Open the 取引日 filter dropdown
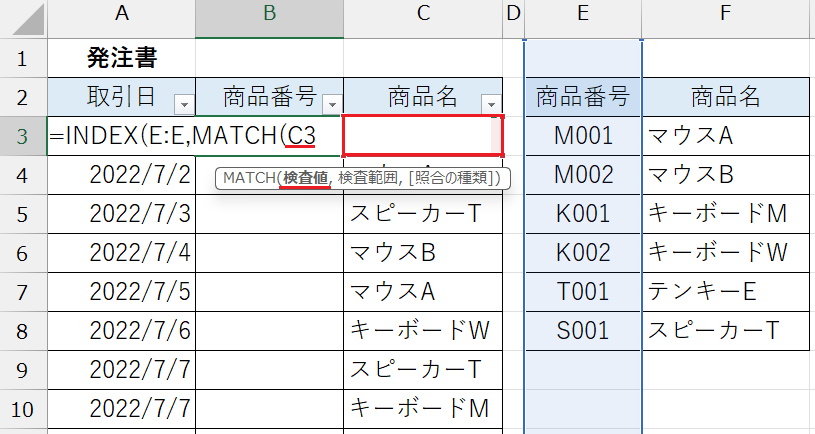 (x=184, y=105)
